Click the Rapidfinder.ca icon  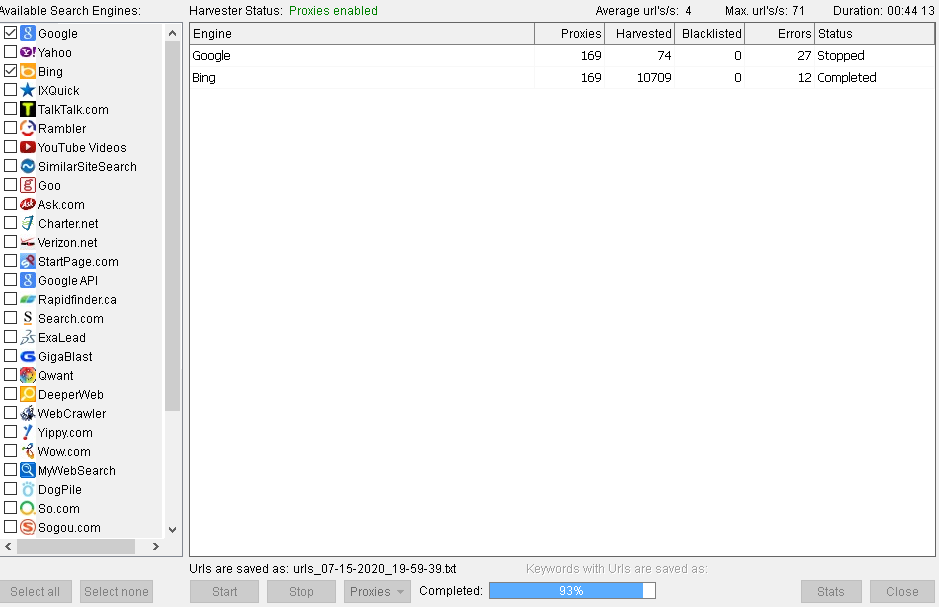pos(28,299)
